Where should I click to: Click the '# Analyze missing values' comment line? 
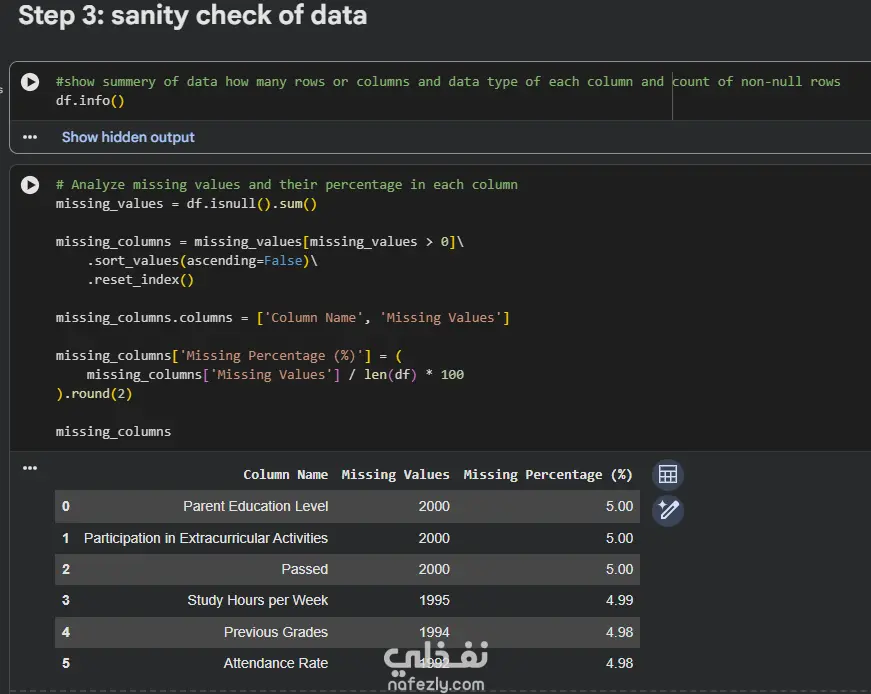pyautogui.click(x=287, y=184)
